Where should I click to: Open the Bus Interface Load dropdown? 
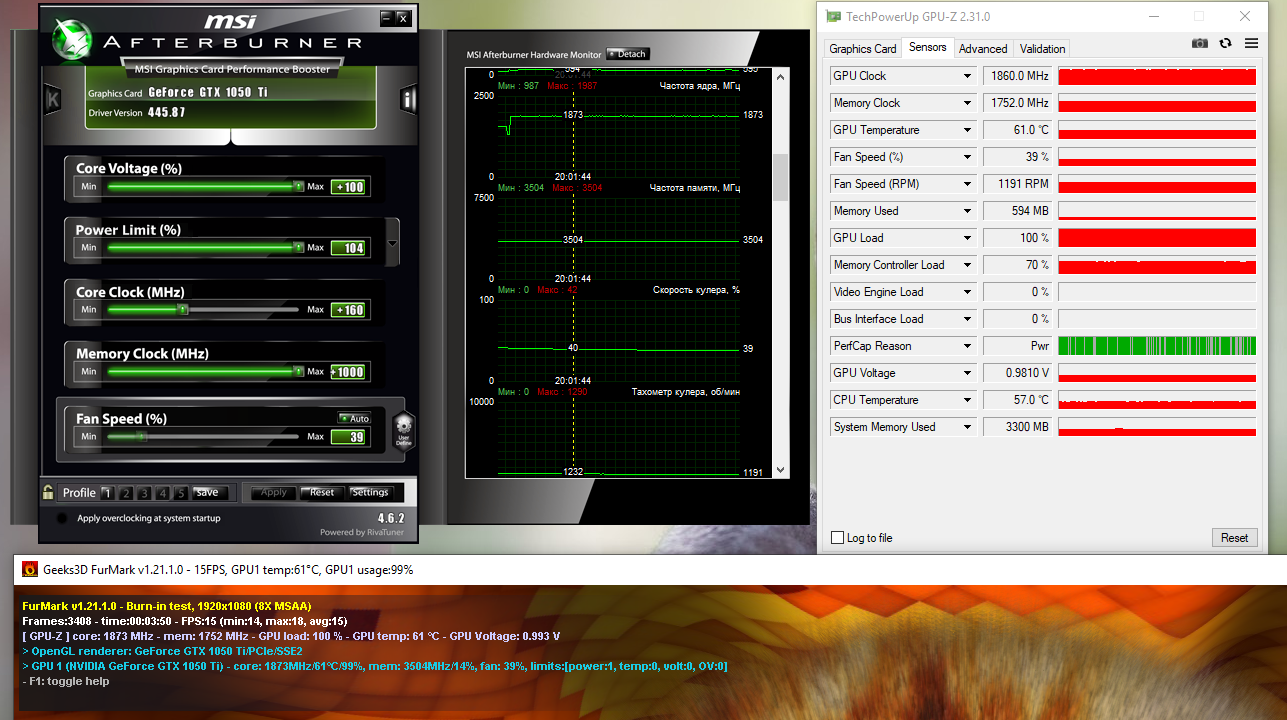click(x=967, y=319)
